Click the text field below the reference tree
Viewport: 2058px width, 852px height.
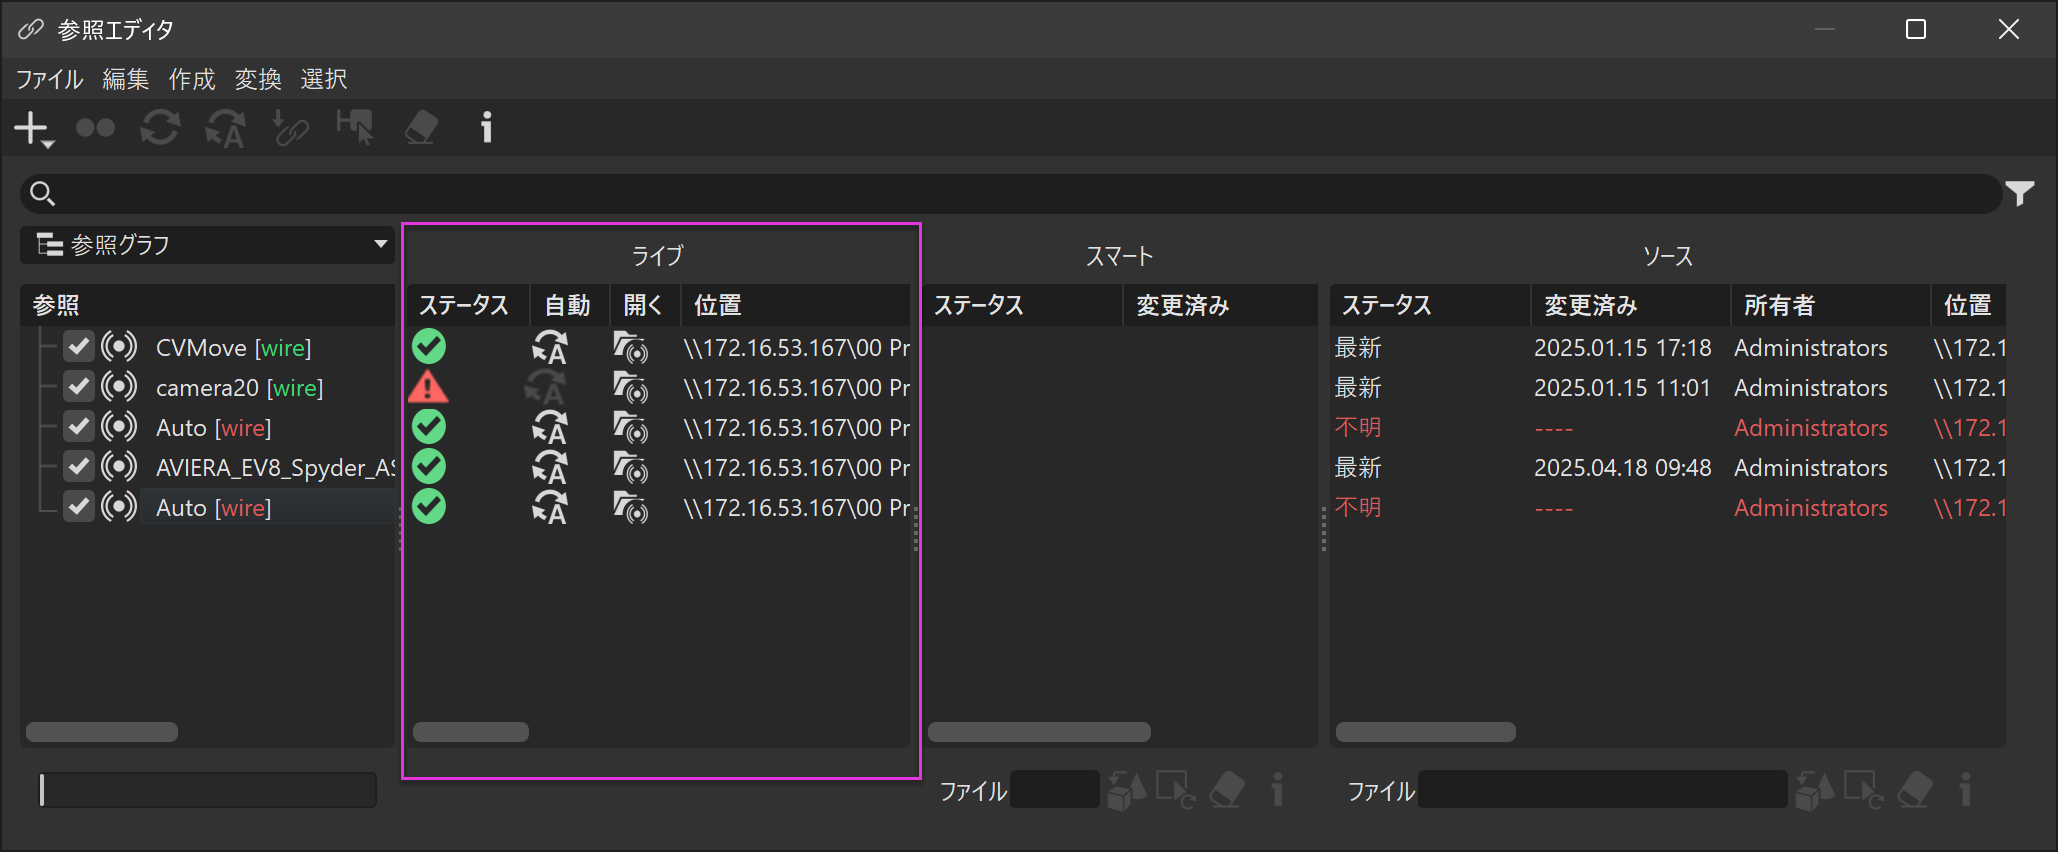pyautogui.click(x=207, y=790)
